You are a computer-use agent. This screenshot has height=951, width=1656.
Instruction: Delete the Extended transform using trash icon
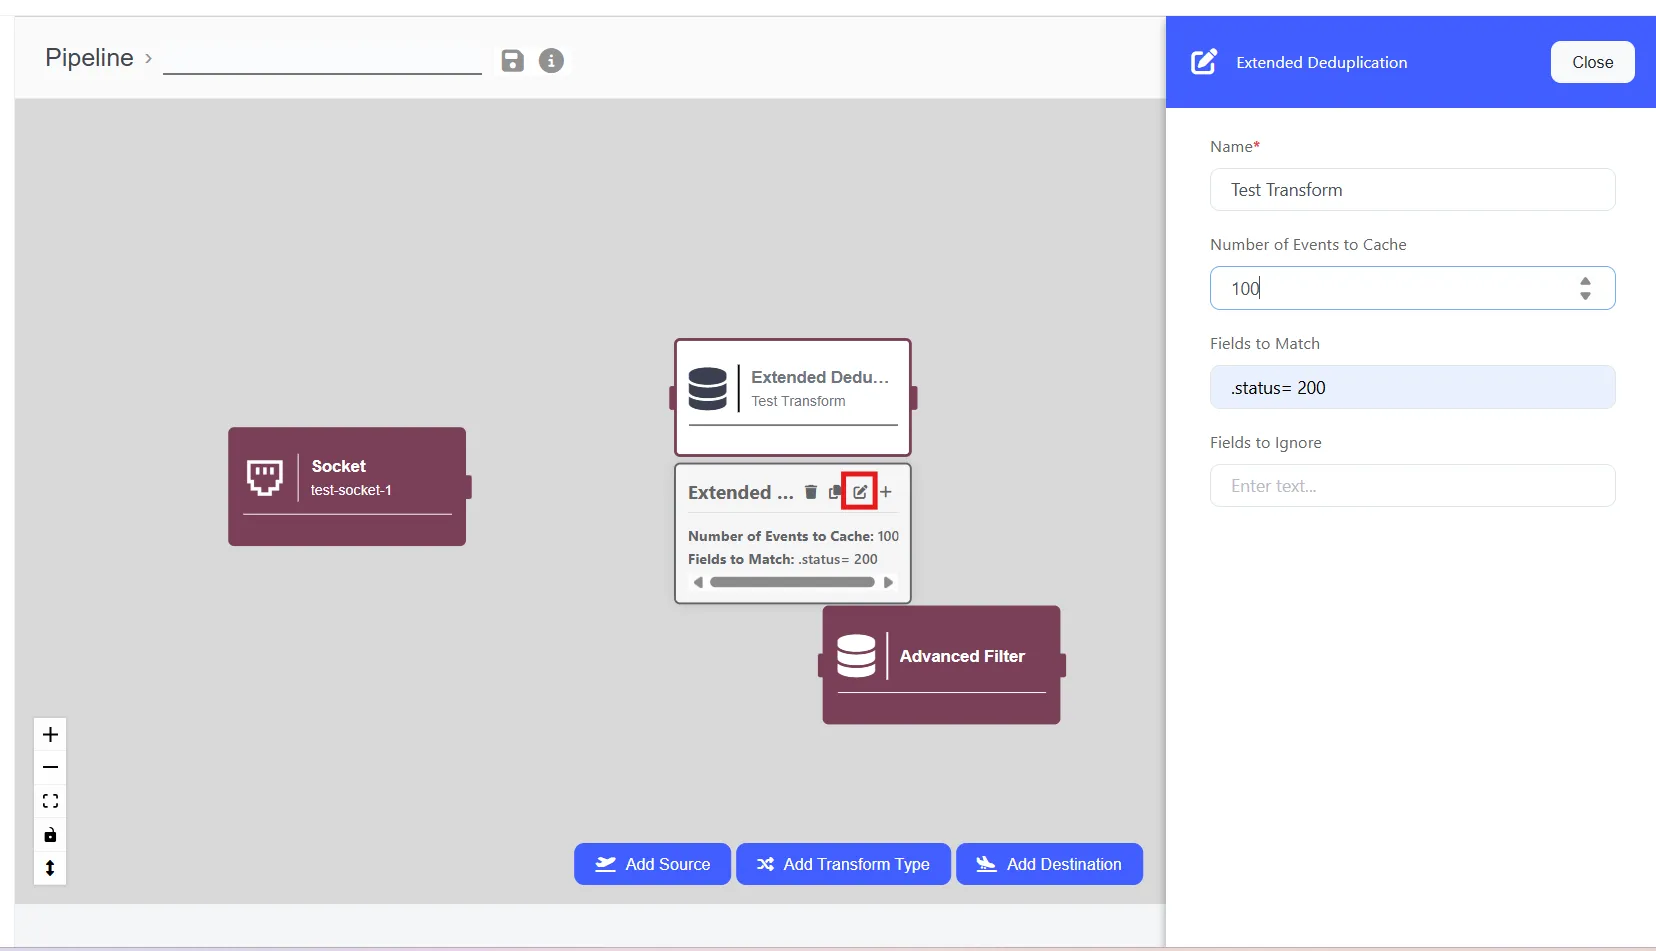click(811, 492)
